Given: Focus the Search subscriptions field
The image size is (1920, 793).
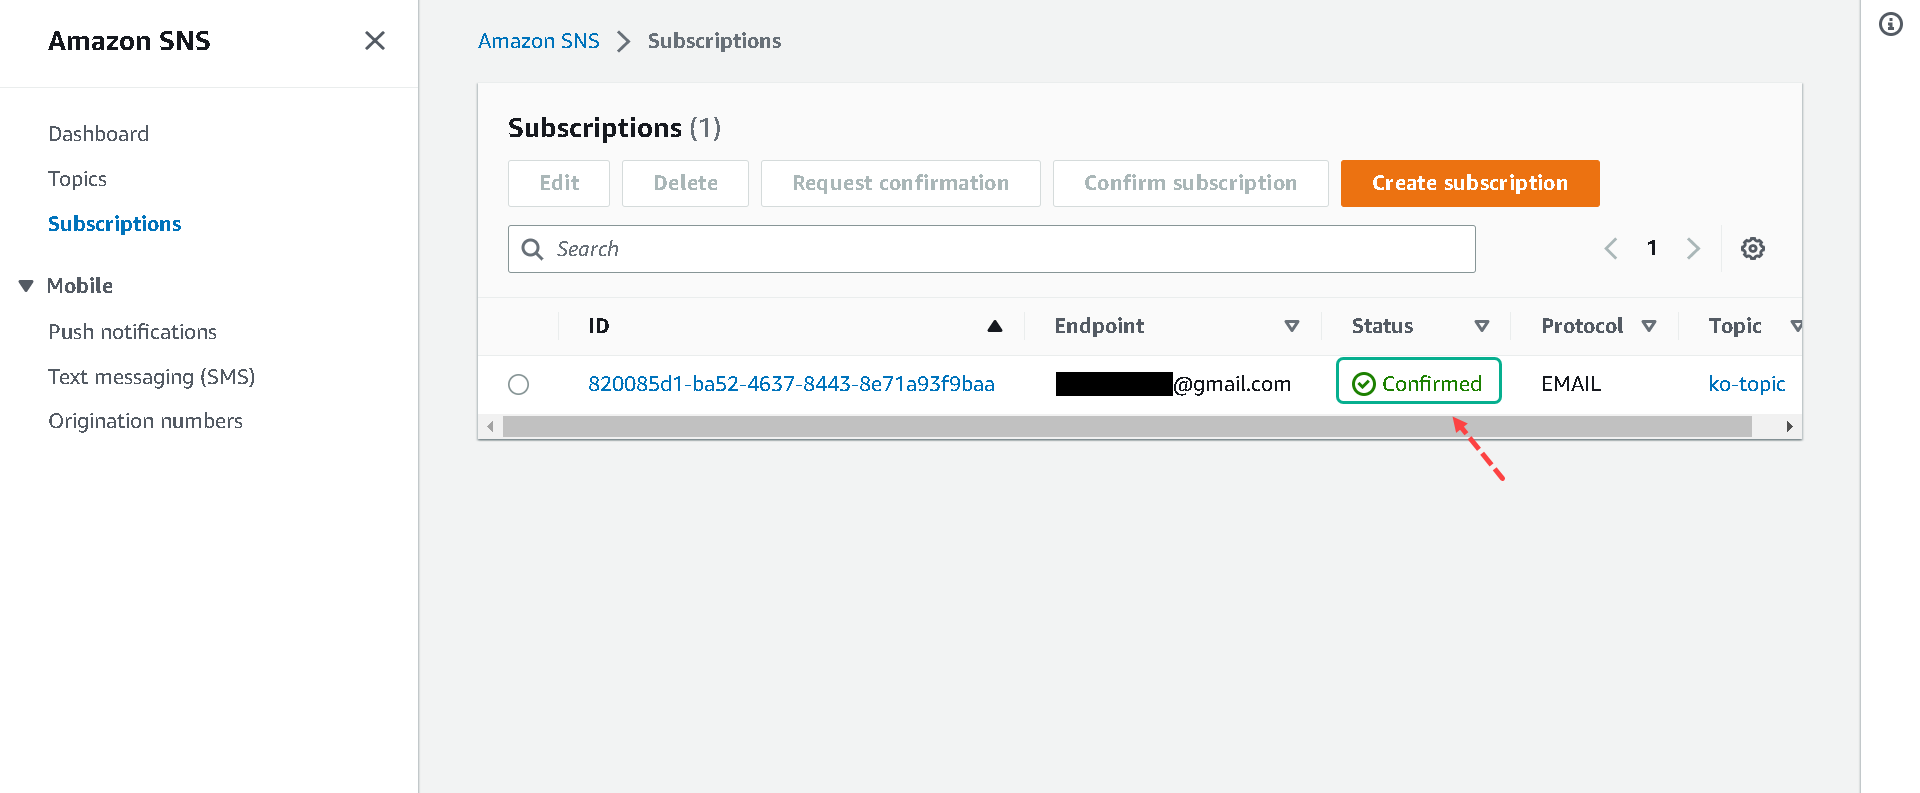Looking at the screenshot, I should (1010, 249).
